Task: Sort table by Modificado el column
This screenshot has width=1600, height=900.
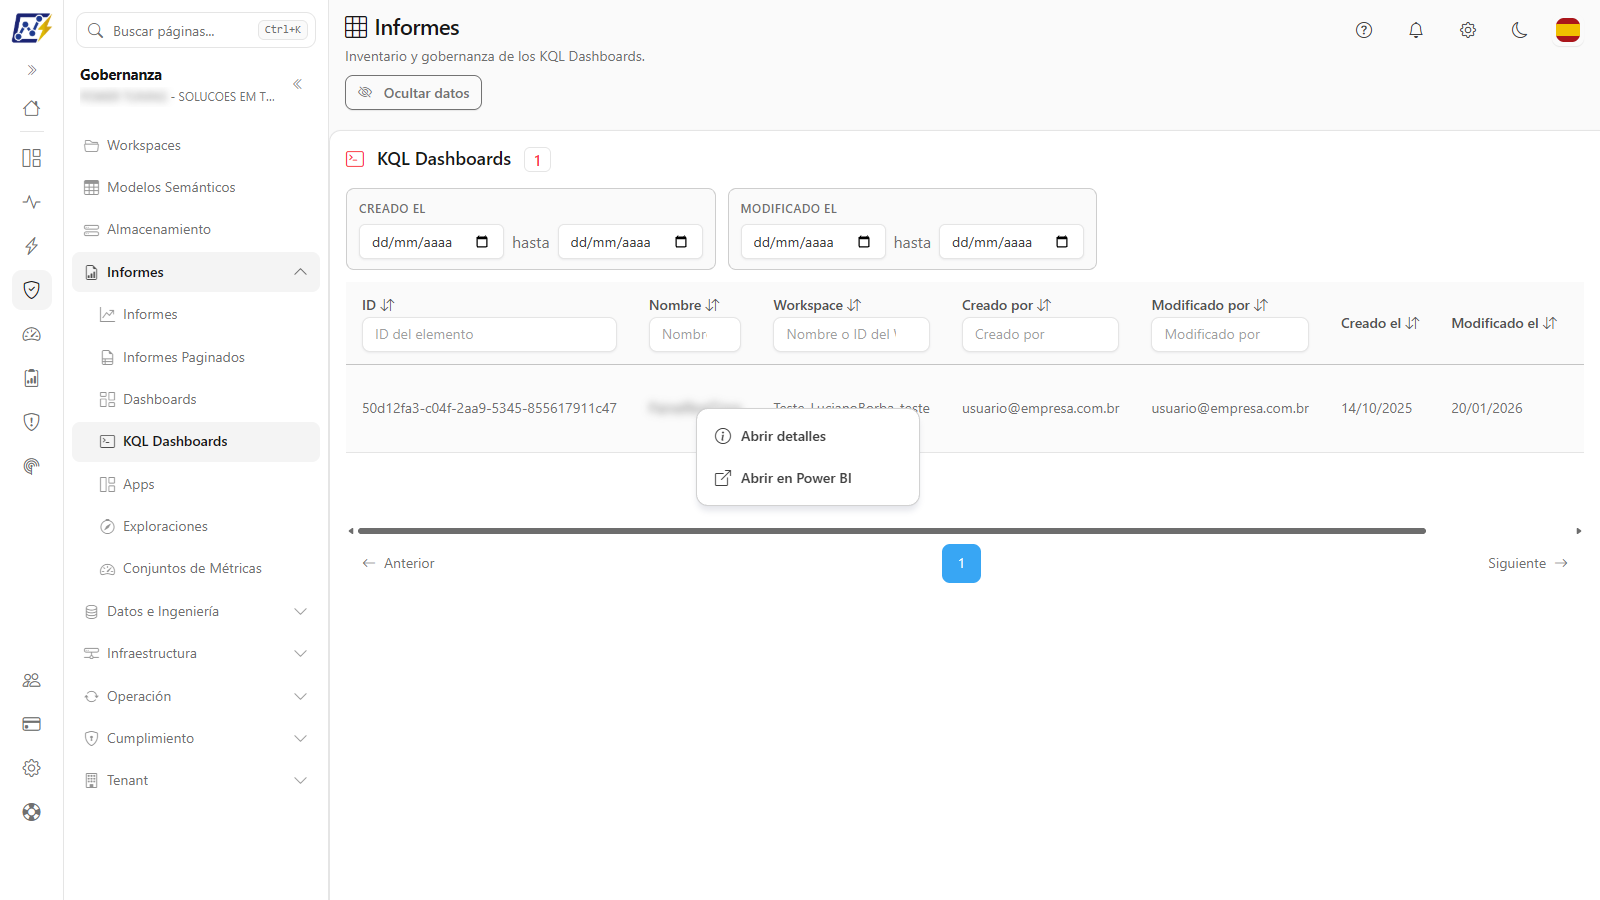Action: click(x=1550, y=323)
